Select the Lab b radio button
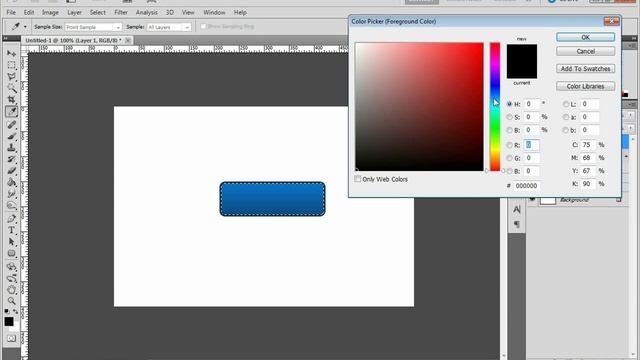This screenshot has height=360, width=640. coord(566,130)
